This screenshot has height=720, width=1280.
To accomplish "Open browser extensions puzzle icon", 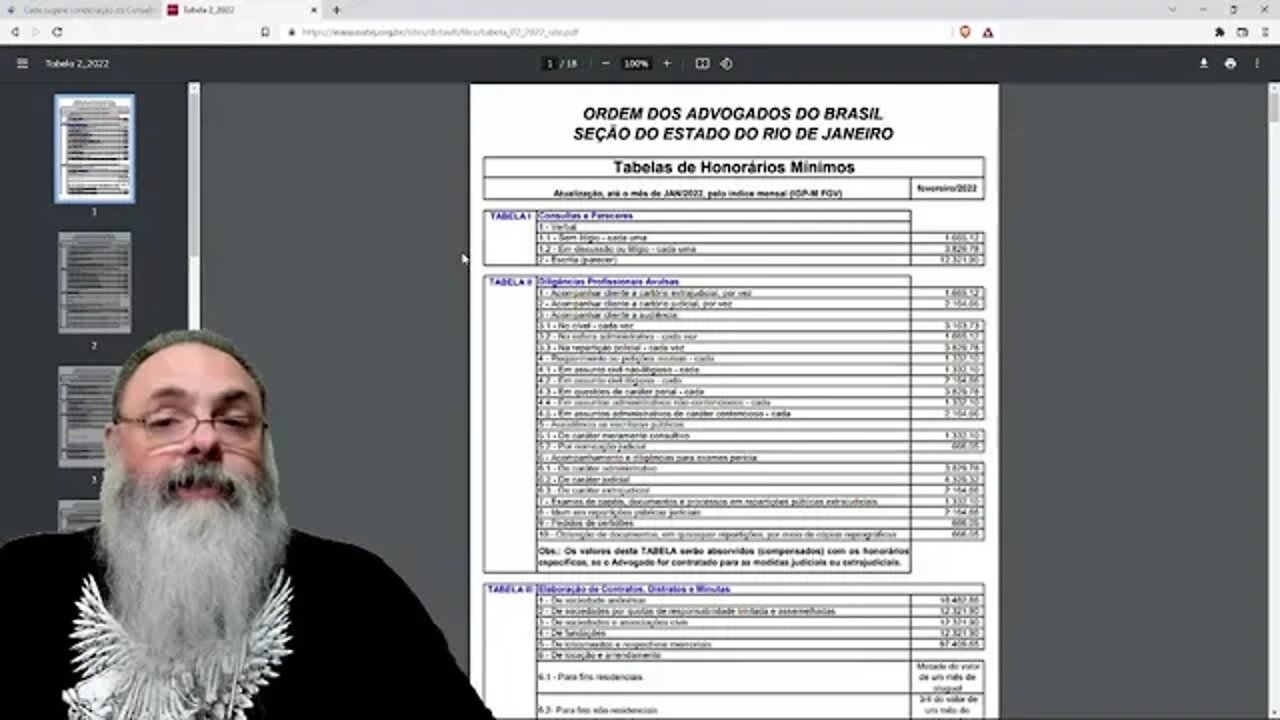I will tap(1220, 32).
